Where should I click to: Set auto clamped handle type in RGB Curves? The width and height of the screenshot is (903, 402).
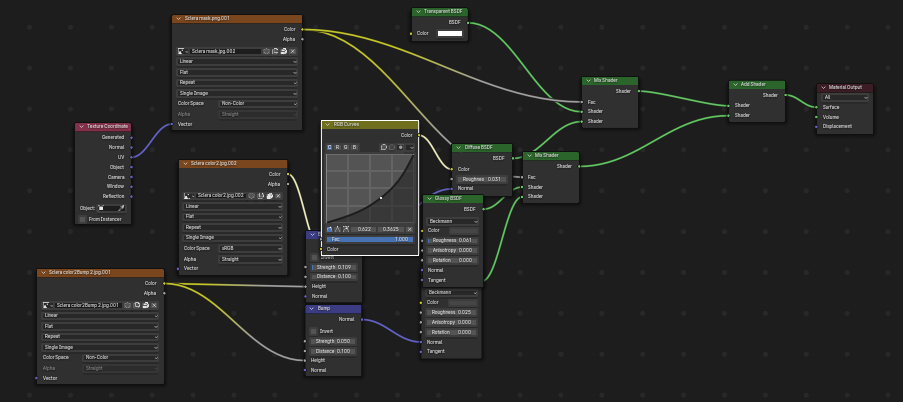click(x=346, y=229)
